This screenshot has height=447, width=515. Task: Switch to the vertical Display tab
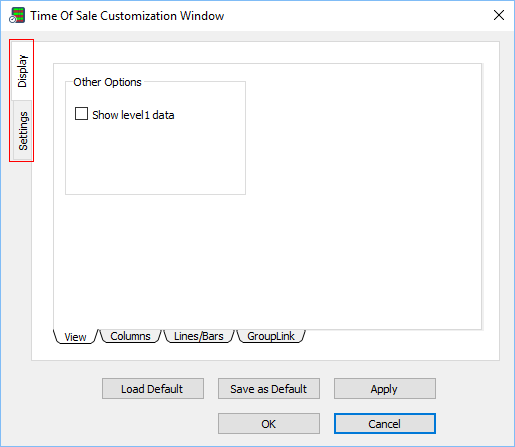22,71
